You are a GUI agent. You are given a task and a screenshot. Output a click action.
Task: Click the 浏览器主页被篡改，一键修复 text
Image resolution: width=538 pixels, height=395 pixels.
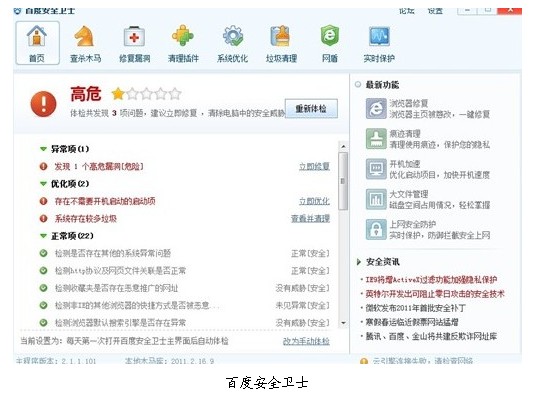coord(440,114)
